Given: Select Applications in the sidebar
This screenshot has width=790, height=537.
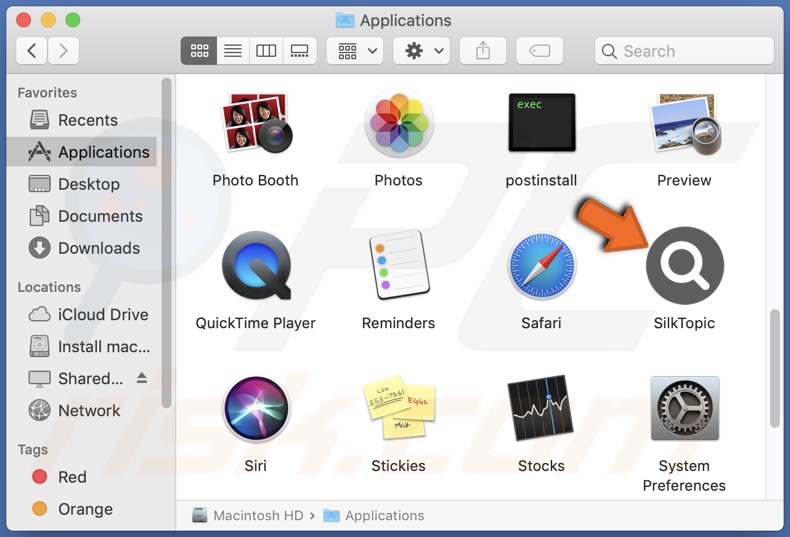Looking at the screenshot, I should [x=83, y=152].
